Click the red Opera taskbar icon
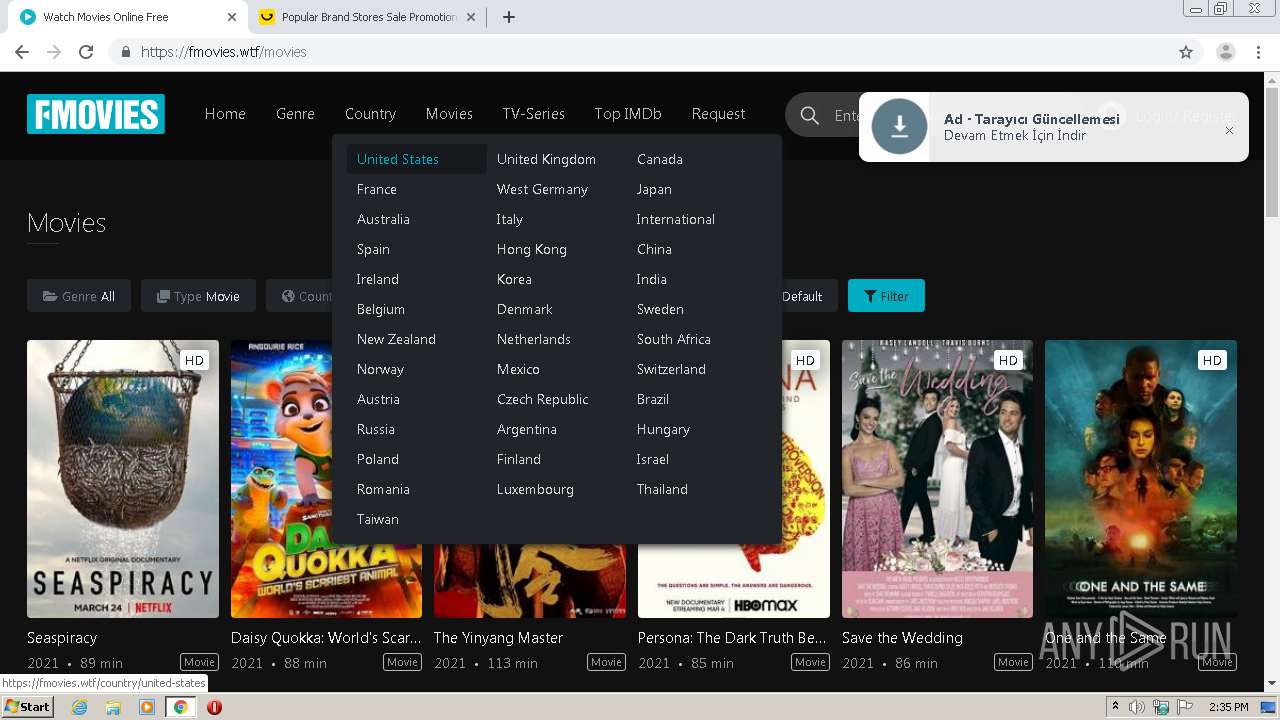Viewport: 1280px width, 720px height. click(x=214, y=707)
